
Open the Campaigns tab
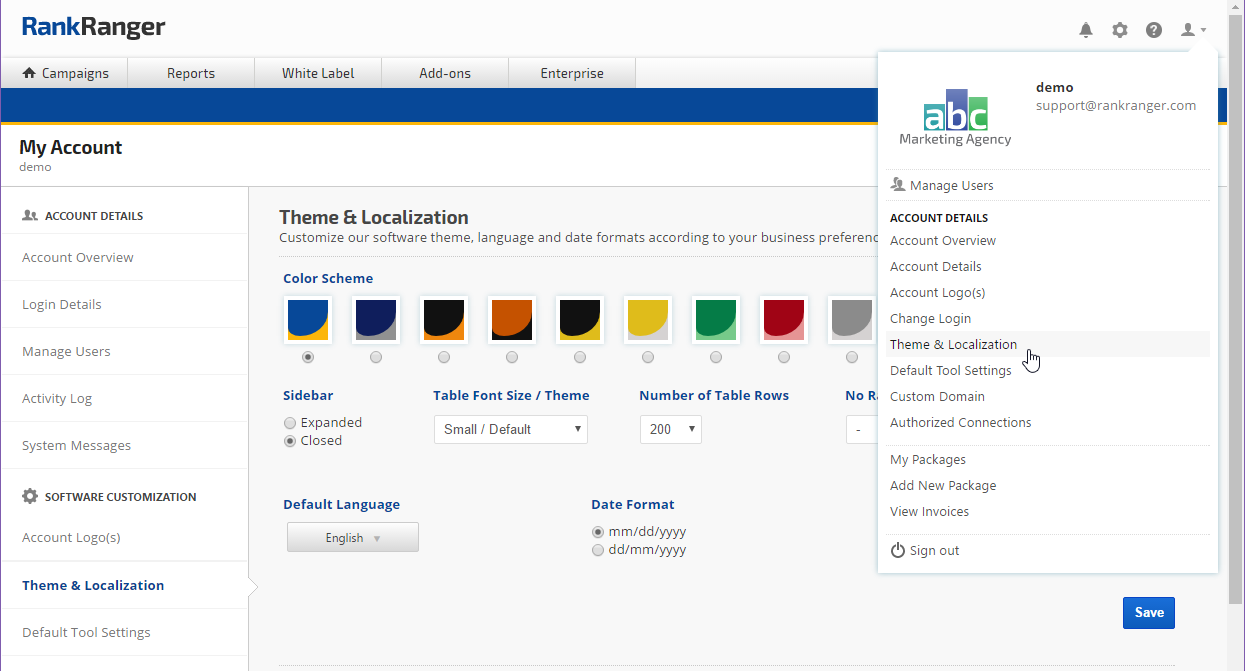65,73
